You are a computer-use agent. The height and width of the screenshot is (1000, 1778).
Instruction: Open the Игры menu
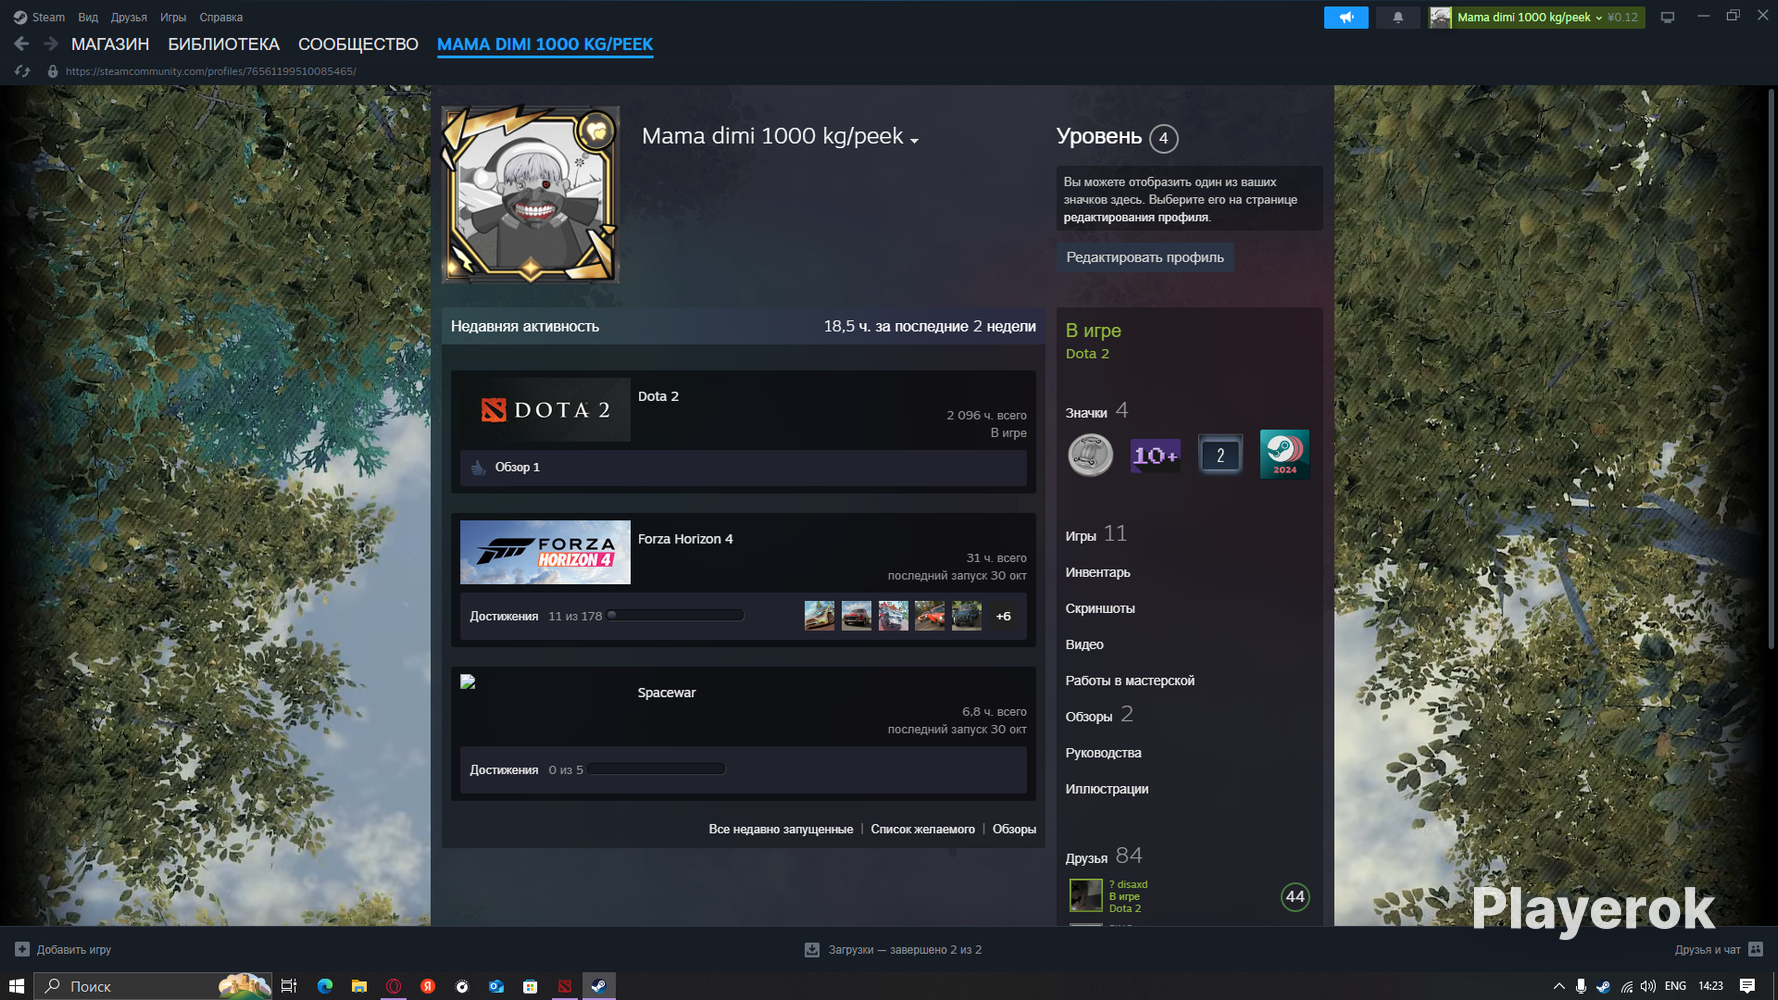pyautogui.click(x=173, y=17)
